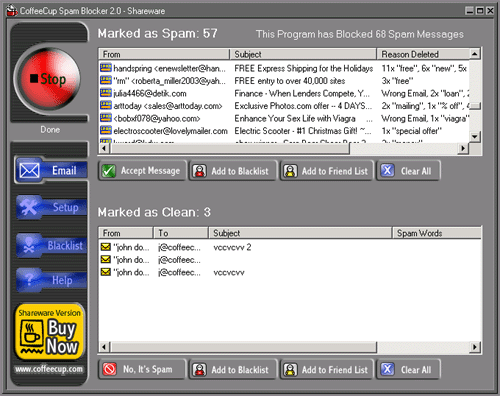Clear All clean messages
Viewport: 500px width, 396px height.
pos(409,369)
